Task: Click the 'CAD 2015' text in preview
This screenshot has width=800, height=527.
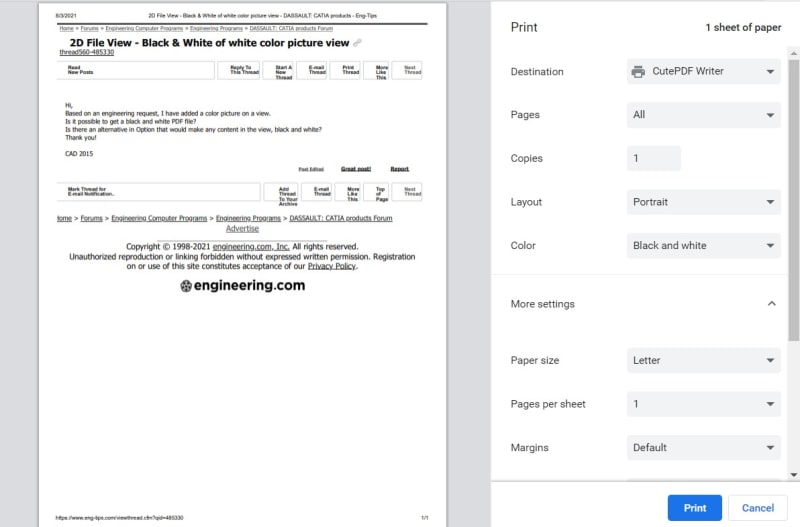Action: click(x=79, y=154)
